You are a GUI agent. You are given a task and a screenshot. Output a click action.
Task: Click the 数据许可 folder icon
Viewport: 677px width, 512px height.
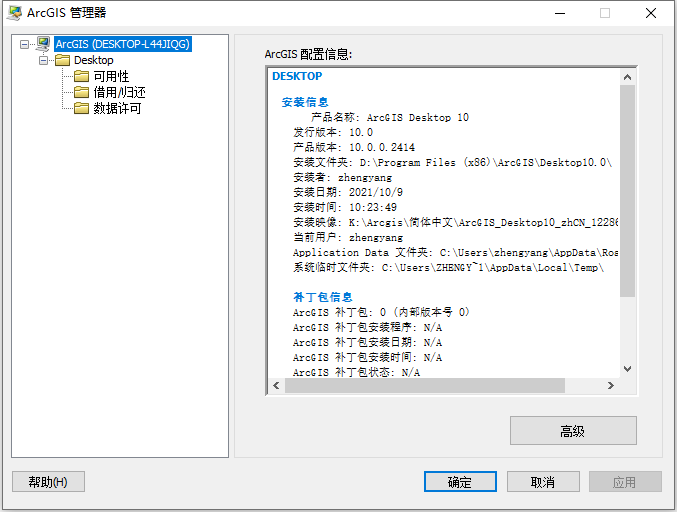click(x=81, y=108)
